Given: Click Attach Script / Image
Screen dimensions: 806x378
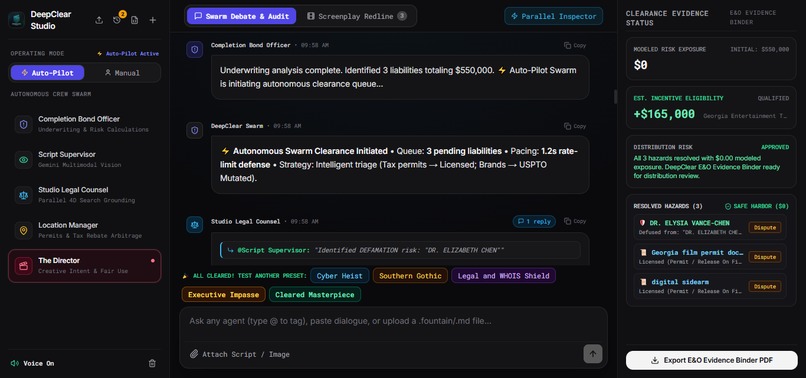Looking at the screenshot, I should tap(240, 354).
